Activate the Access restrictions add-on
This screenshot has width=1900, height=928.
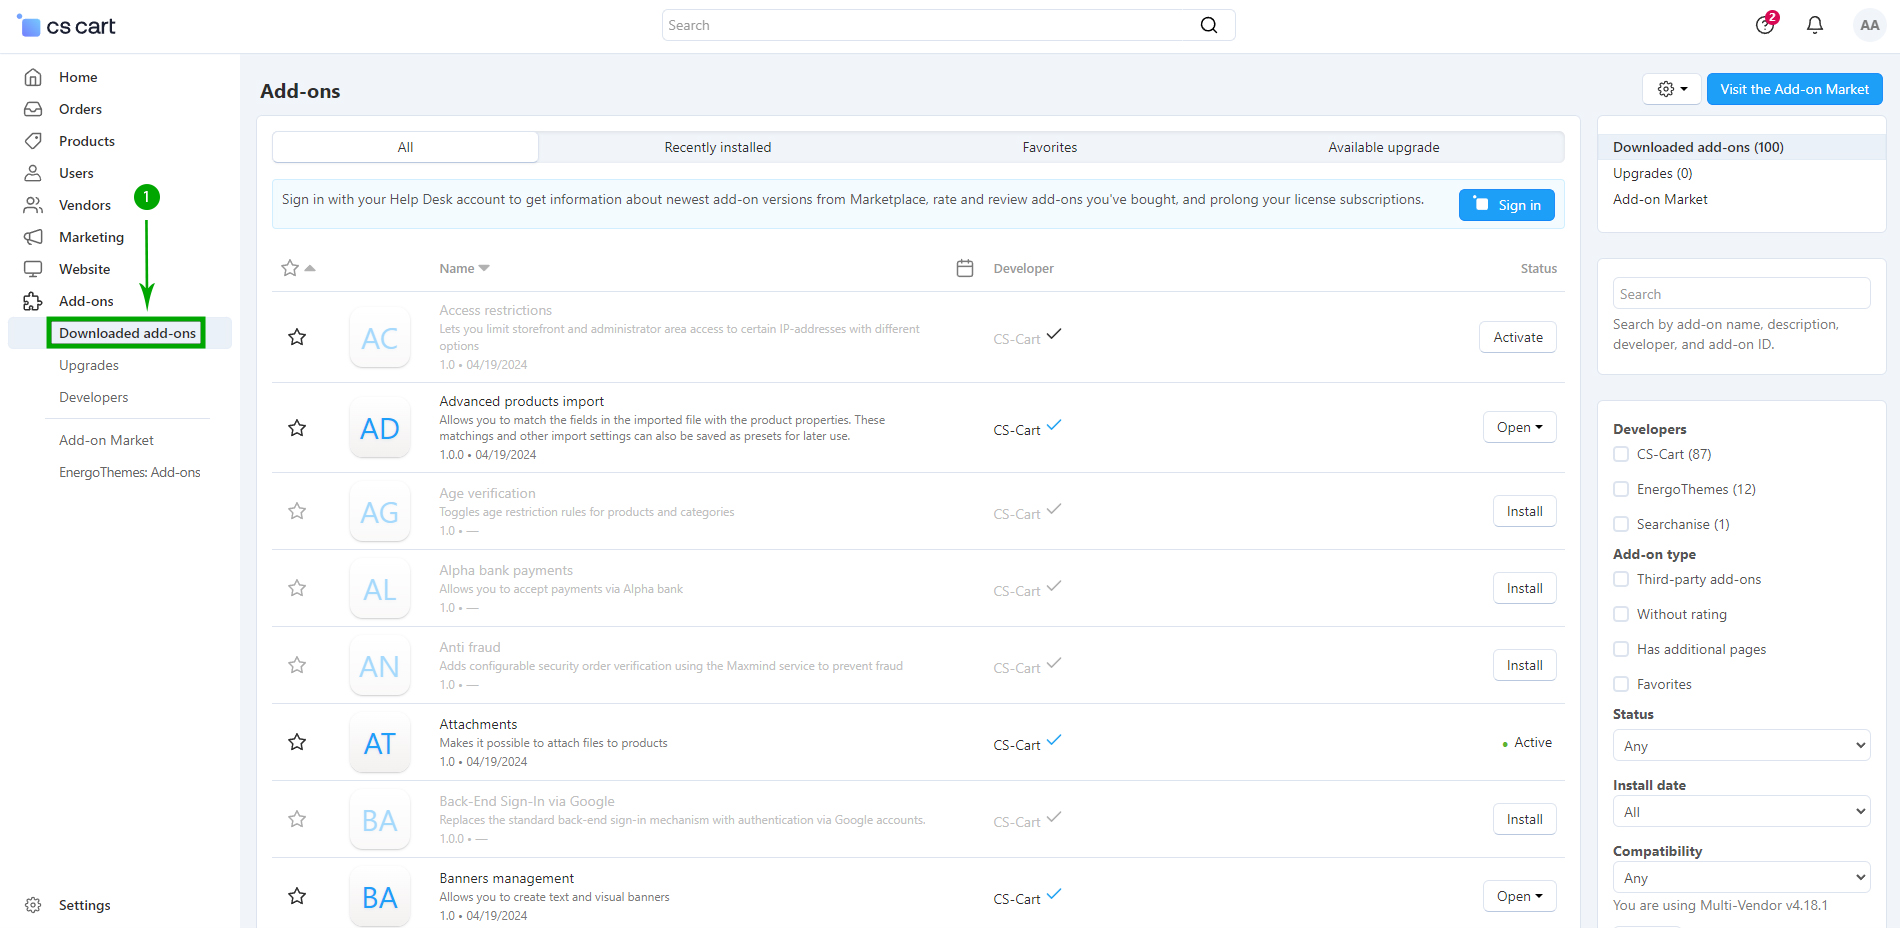[x=1517, y=338]
